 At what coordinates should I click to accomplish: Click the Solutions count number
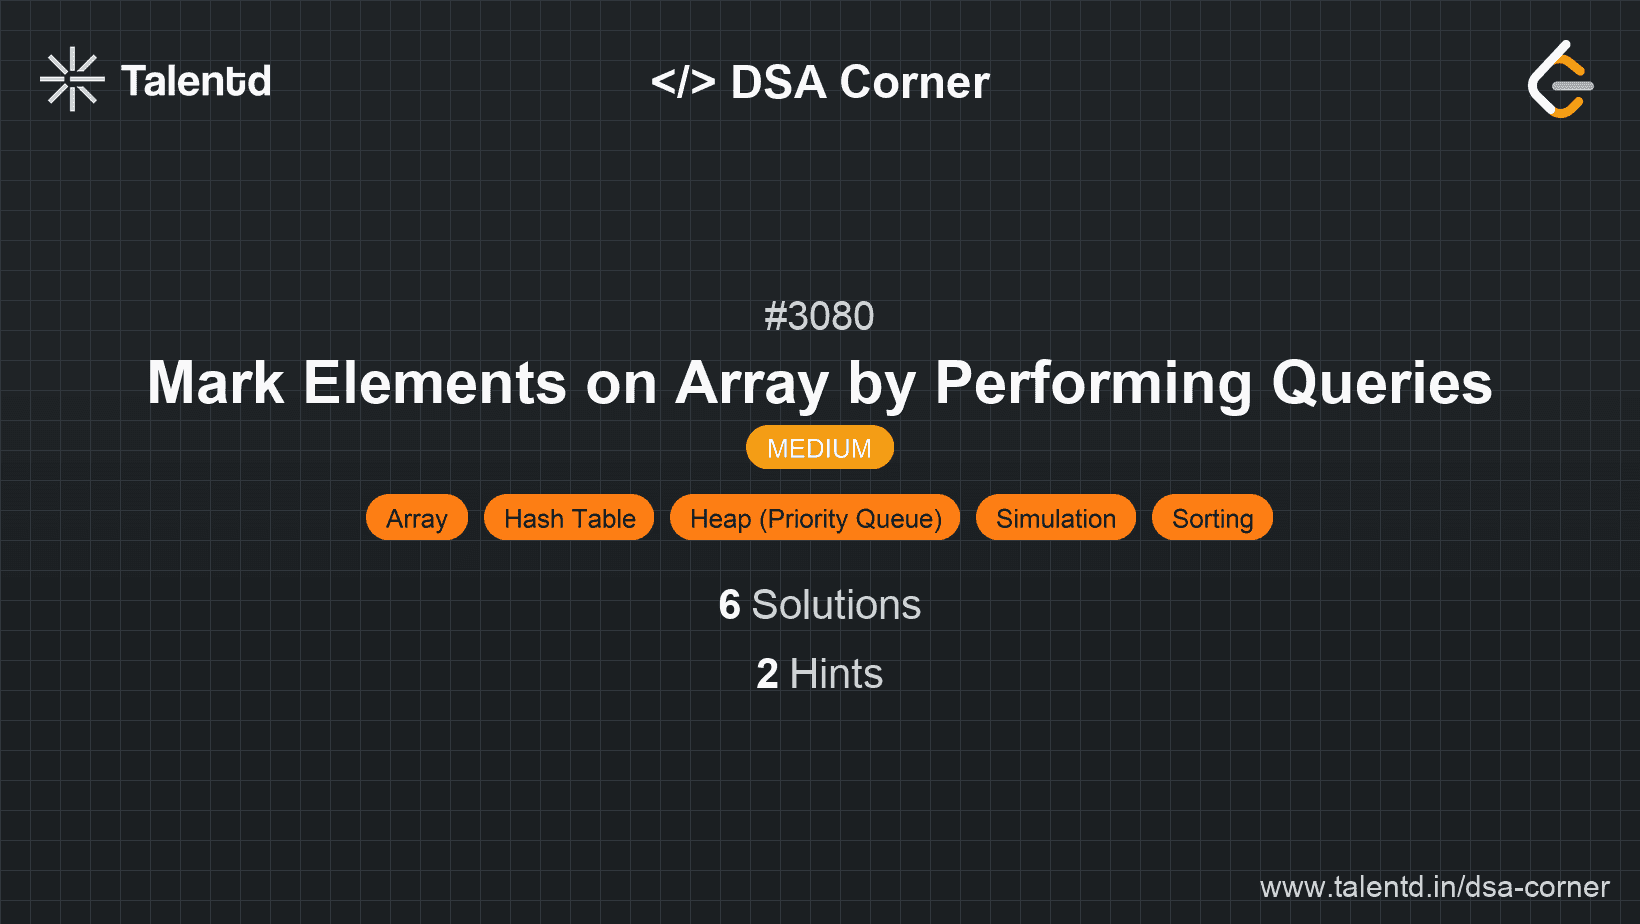(729, 604)
